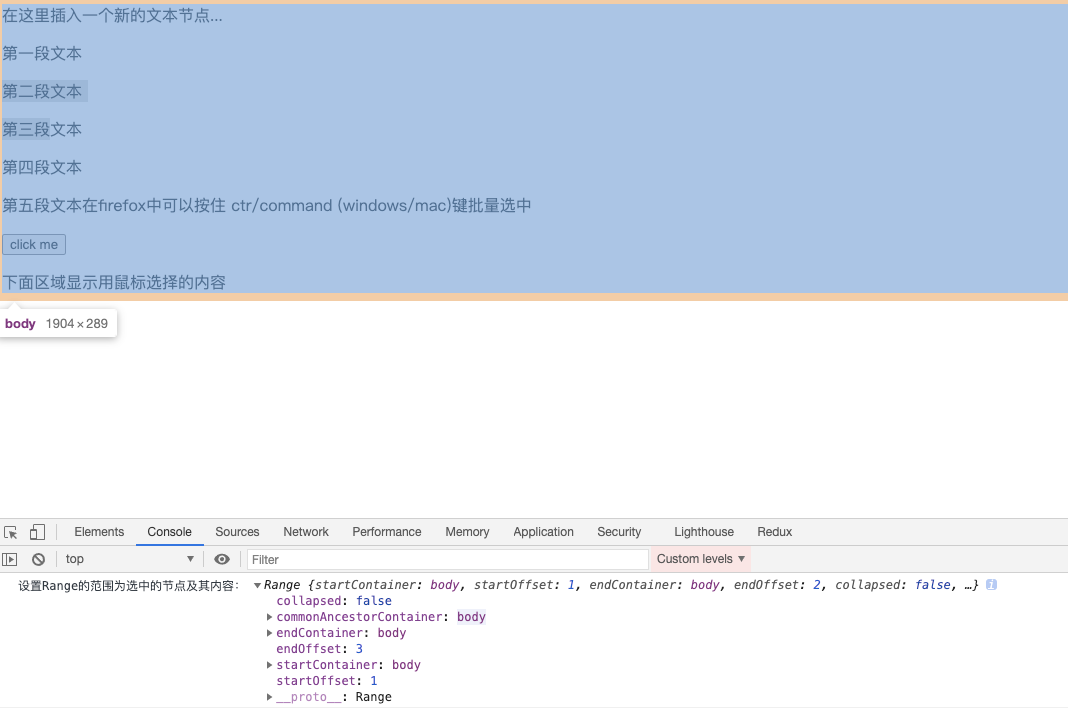Image resolution: width=1068 pixels, height=709 pixels.
Task: Open the Custom levels dropdown
Action: [700, 558]
